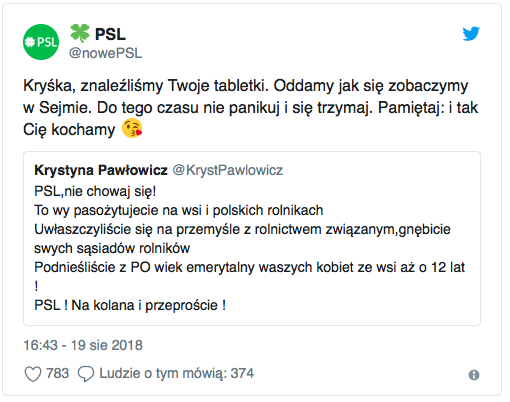Click the Twitter bird logo icon

(471, 34)
